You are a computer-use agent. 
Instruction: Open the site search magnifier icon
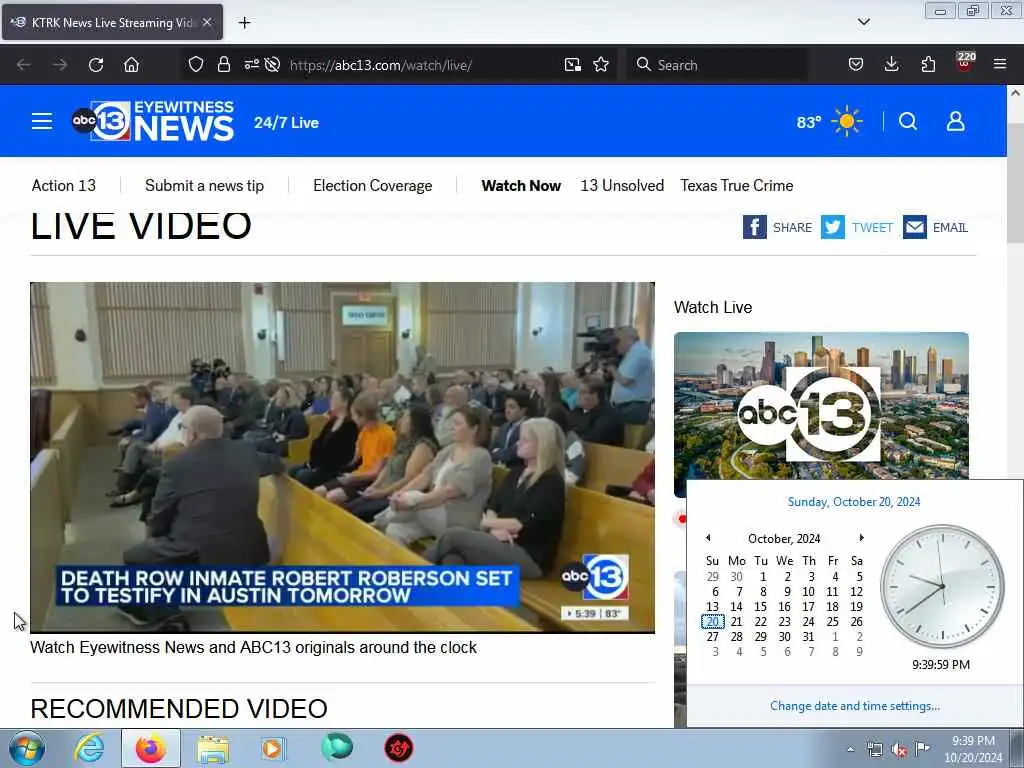[x=908, y=121]
